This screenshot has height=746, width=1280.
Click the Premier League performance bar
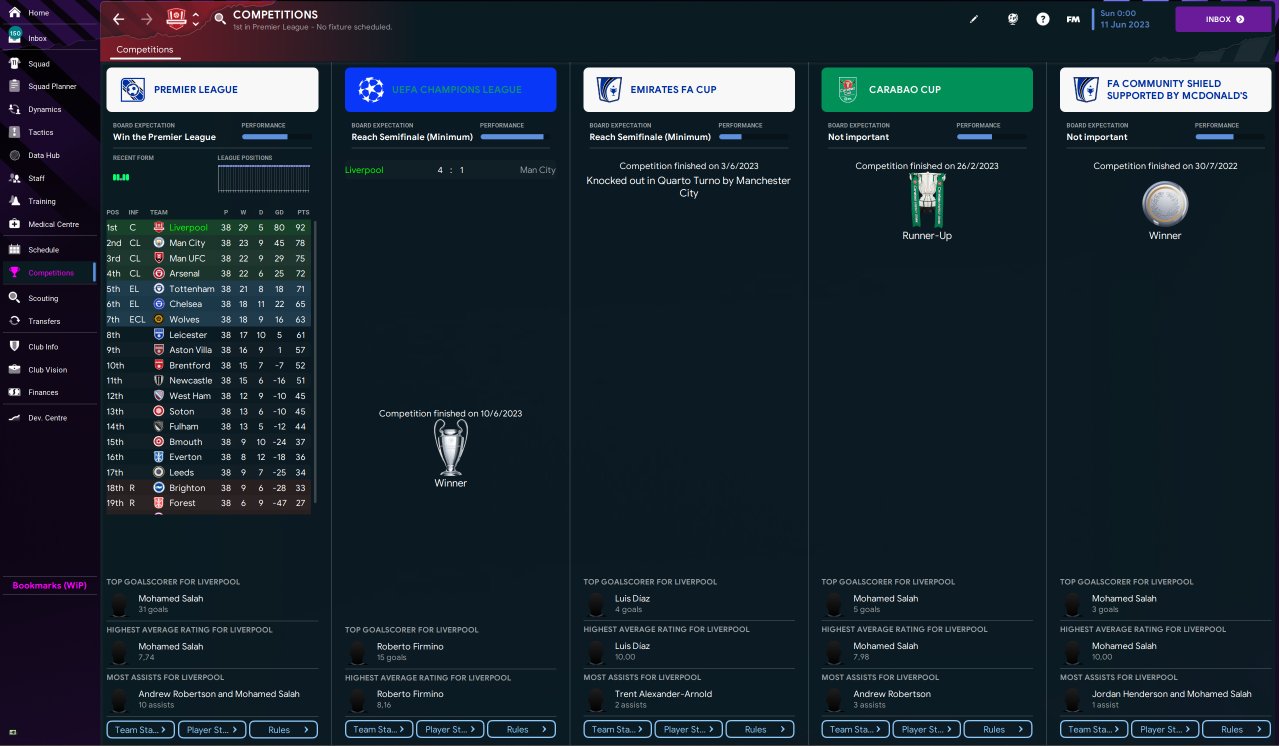pos(275,137)
